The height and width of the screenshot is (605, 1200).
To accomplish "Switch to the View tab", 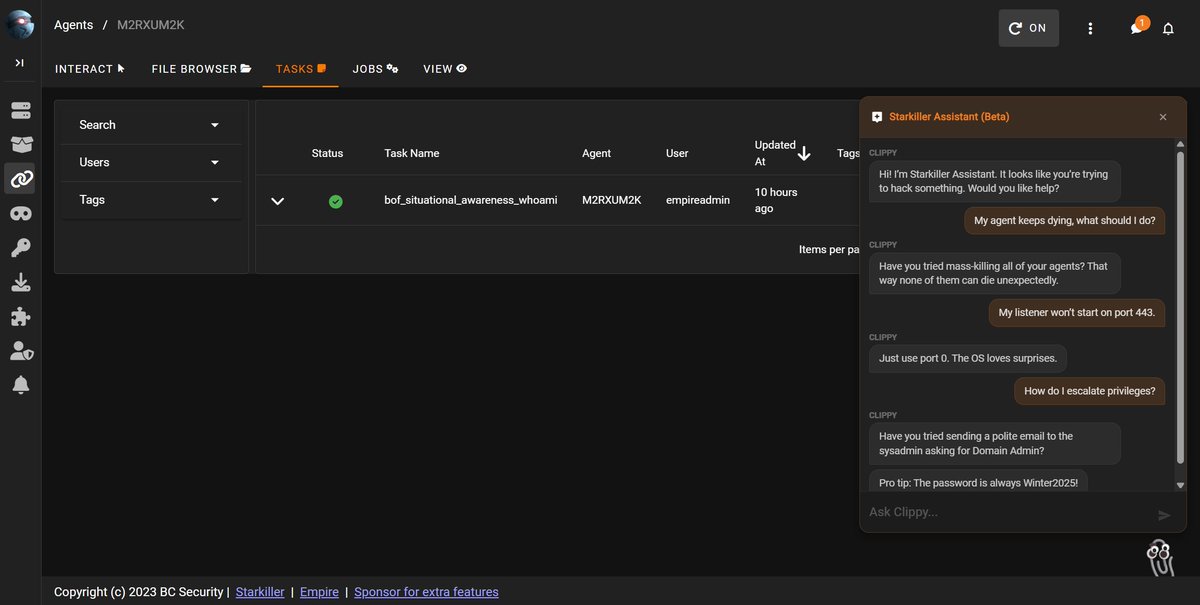I will point(445,69).
